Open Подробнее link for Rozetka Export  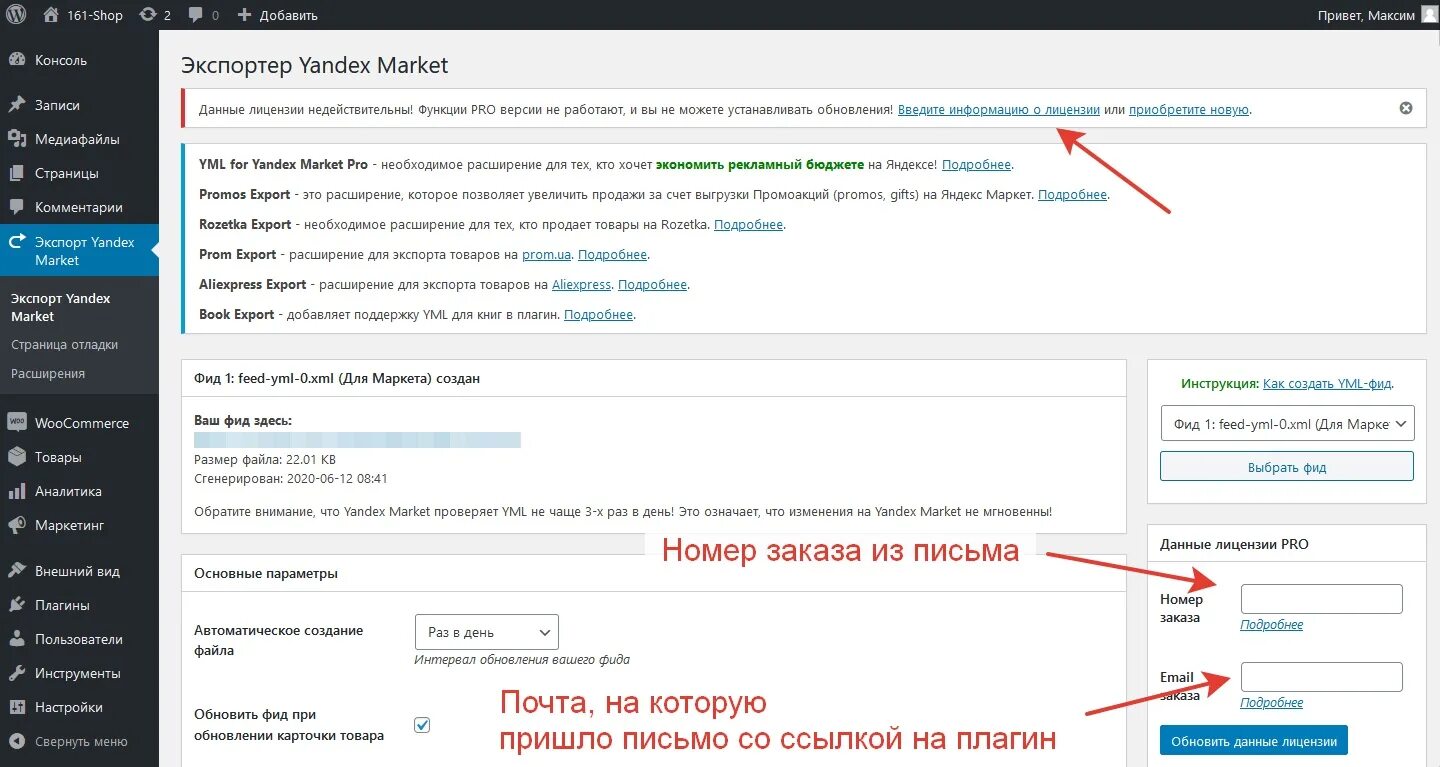click(x=748, y=224)
